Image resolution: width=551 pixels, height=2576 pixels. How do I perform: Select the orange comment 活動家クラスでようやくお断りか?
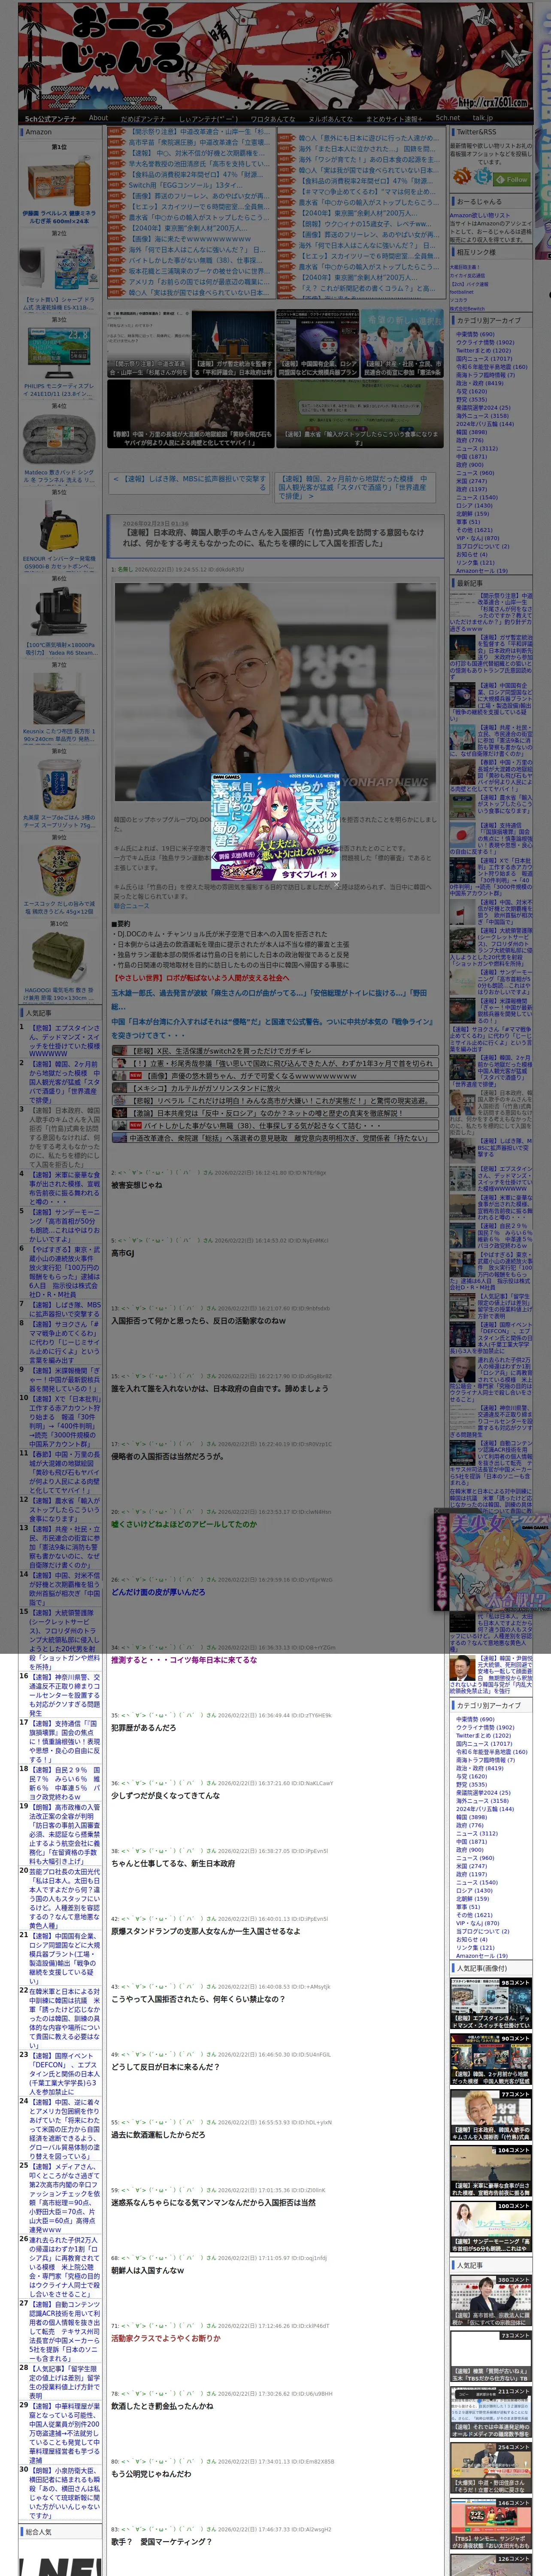pyautogui.click(x=165, y=2338)
